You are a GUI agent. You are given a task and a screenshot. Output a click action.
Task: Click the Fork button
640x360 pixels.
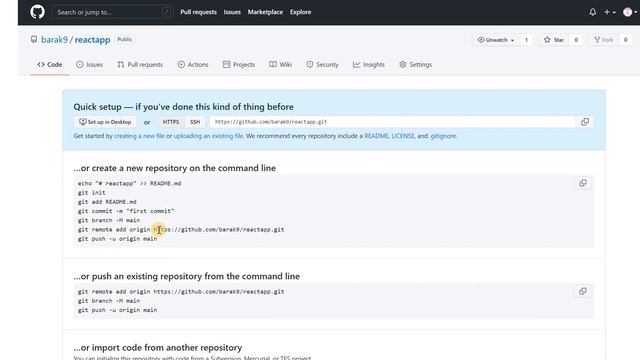coord(604,40)
